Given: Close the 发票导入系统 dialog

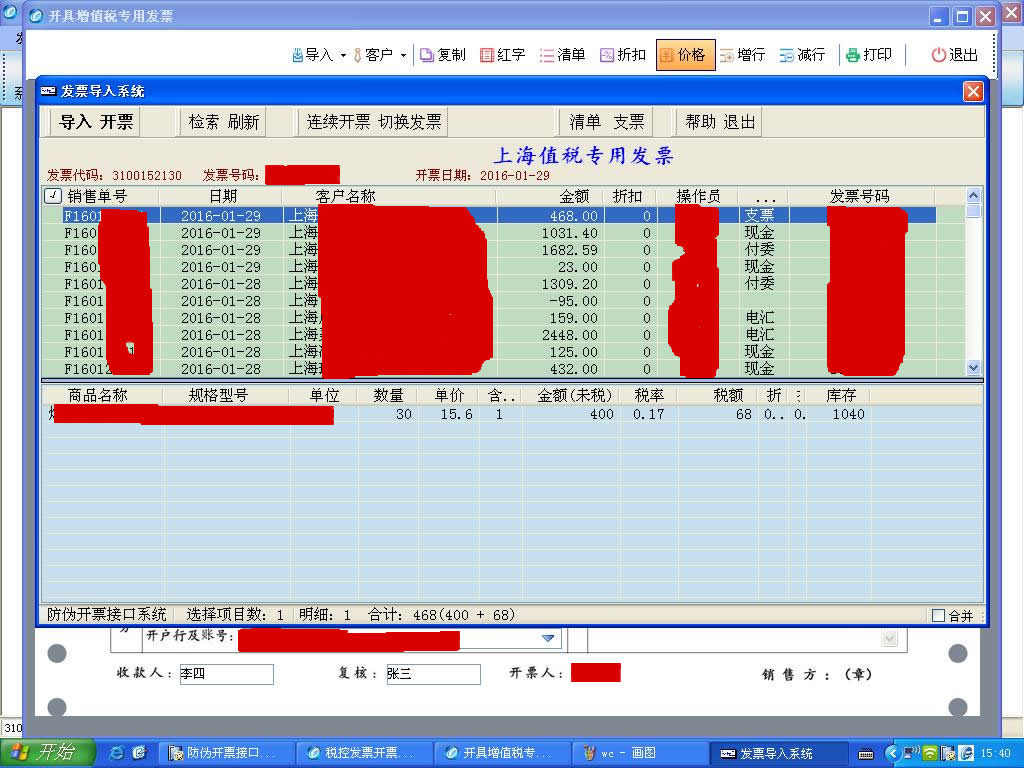Looking at the screenshot, I should coord(973,91).
